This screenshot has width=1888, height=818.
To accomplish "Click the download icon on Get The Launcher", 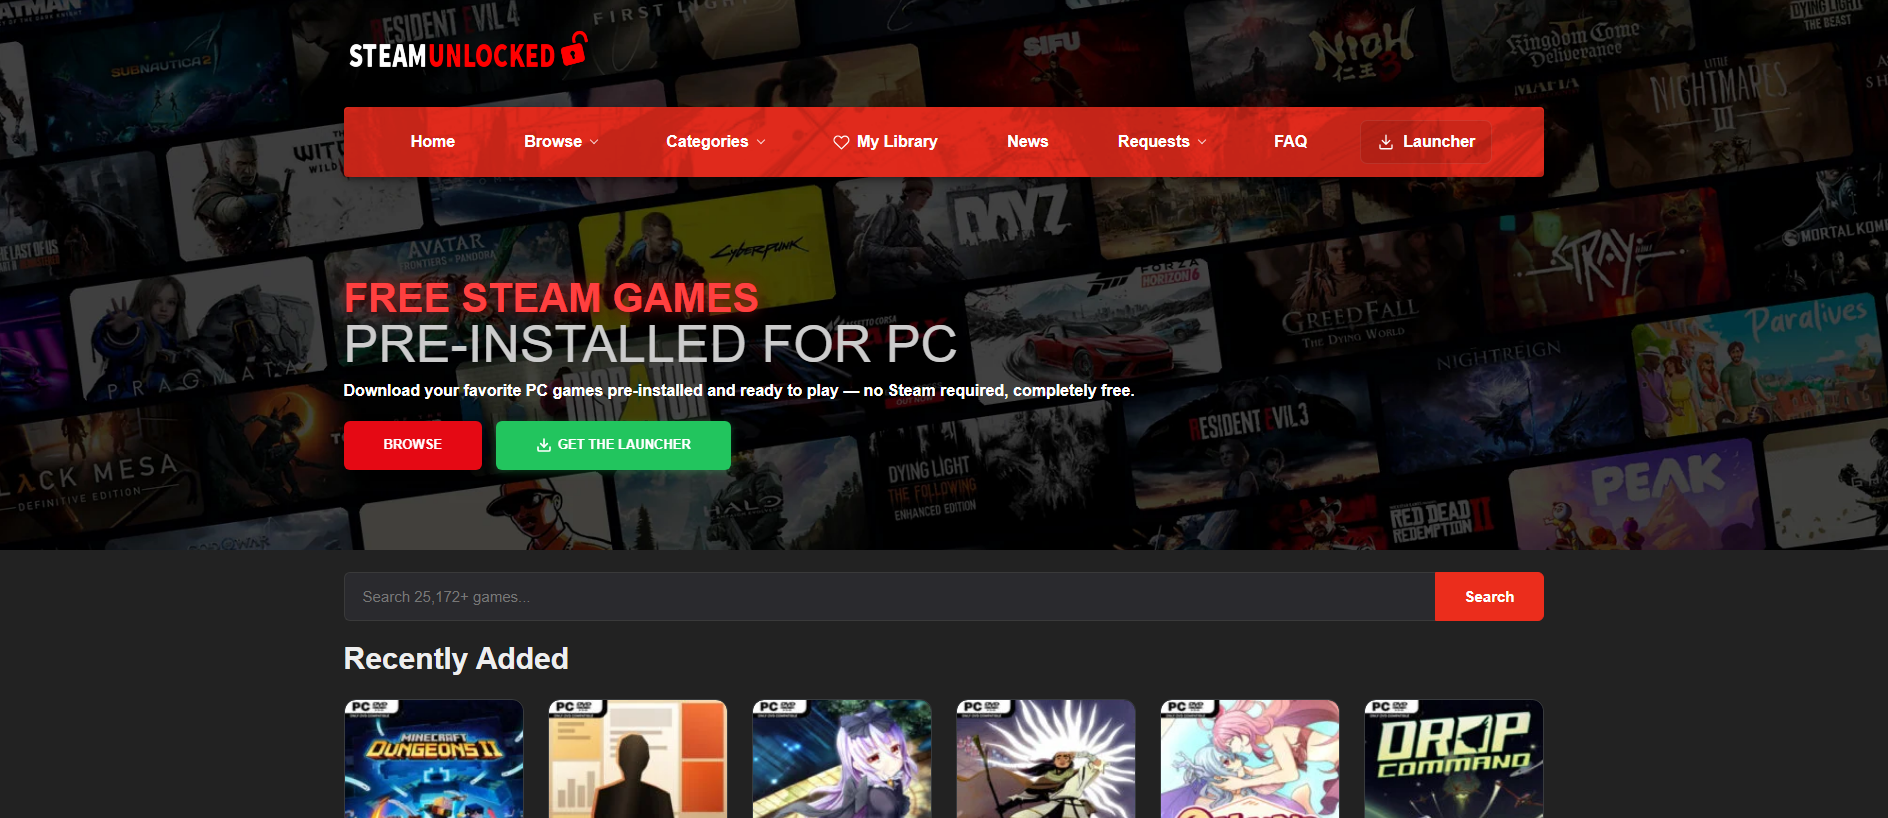I will [544, 445].
